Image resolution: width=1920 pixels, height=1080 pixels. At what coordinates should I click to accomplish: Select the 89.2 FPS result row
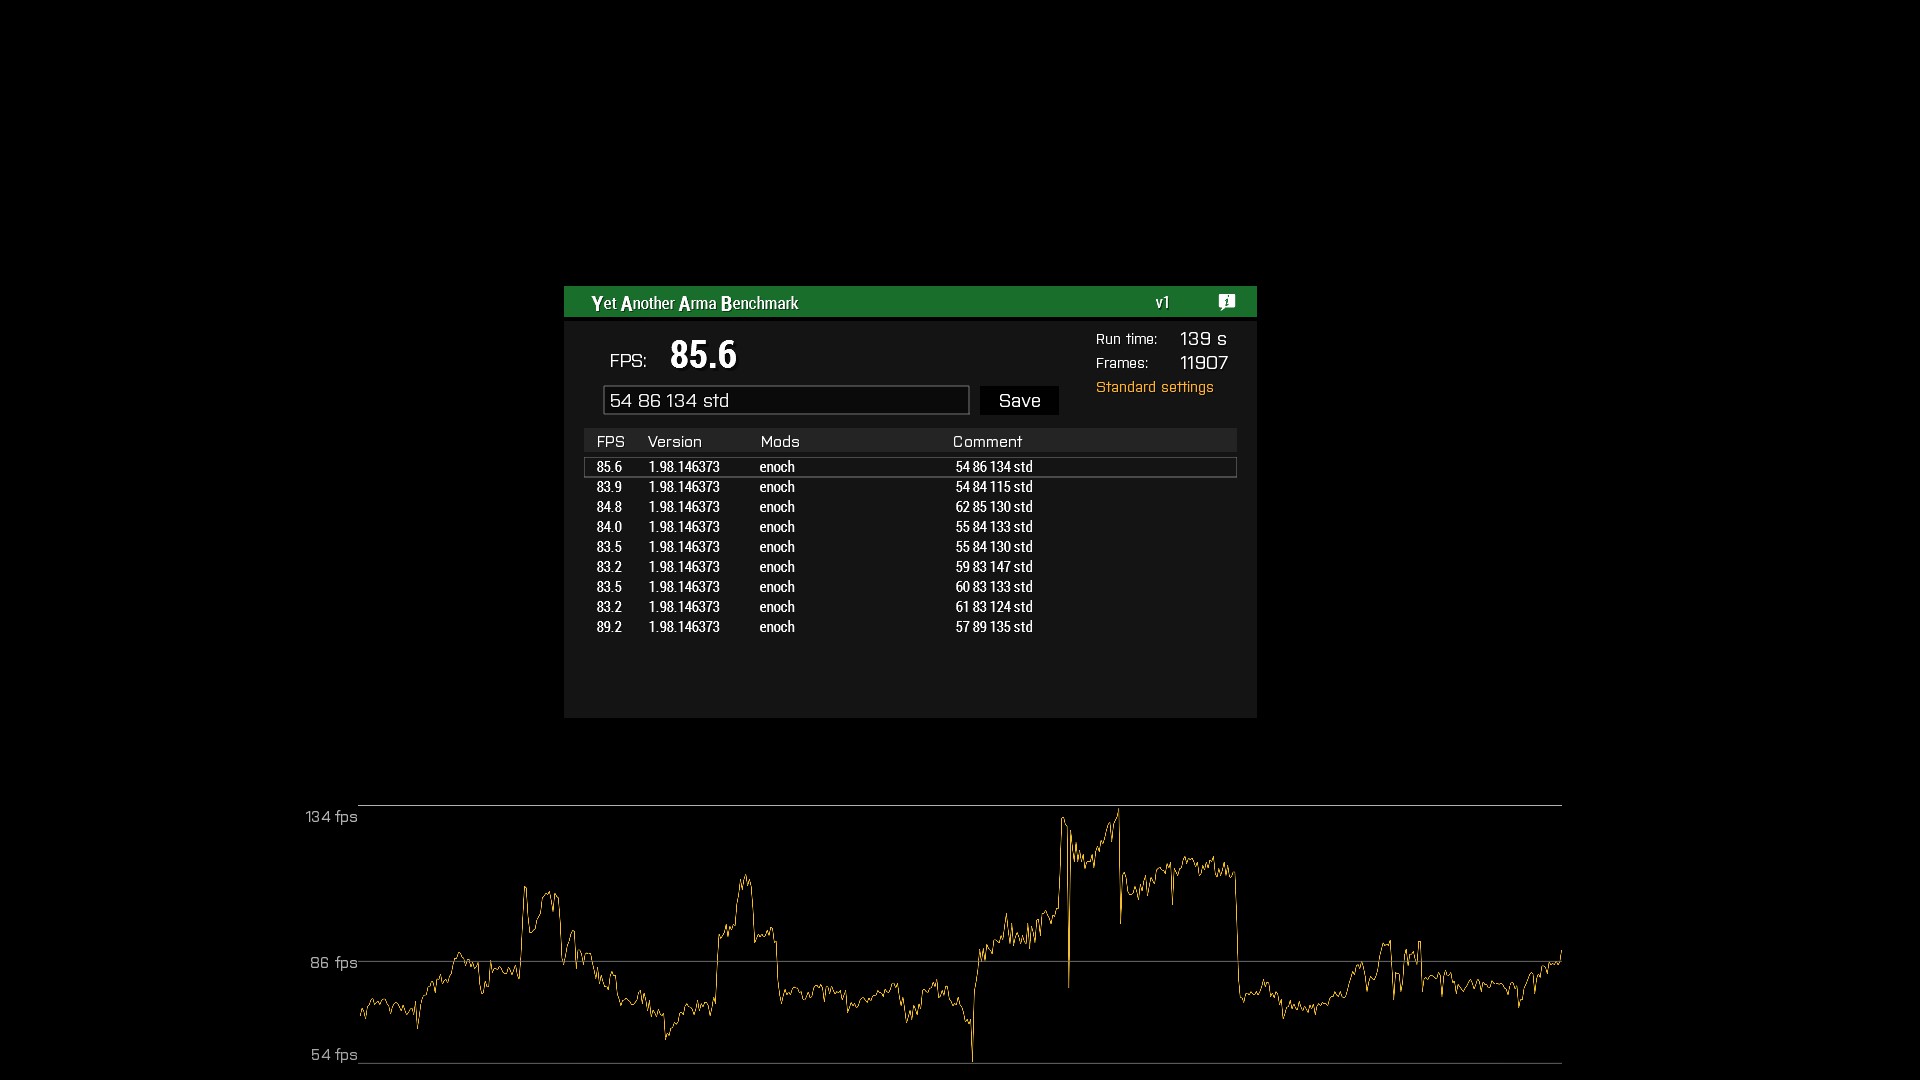pyautogui.click(x=910, y=627)
